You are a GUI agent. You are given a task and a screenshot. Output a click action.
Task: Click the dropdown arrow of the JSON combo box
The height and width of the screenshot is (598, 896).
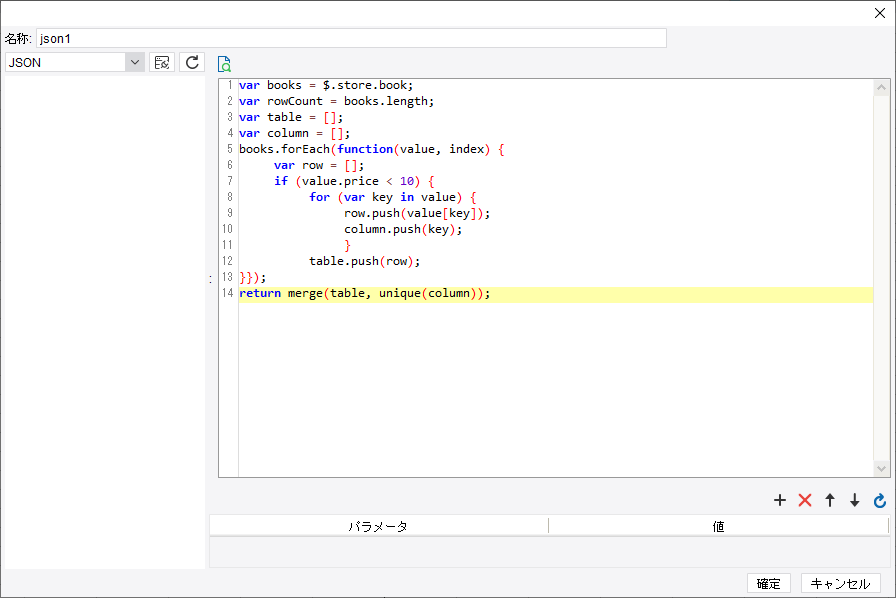[134, 61]
